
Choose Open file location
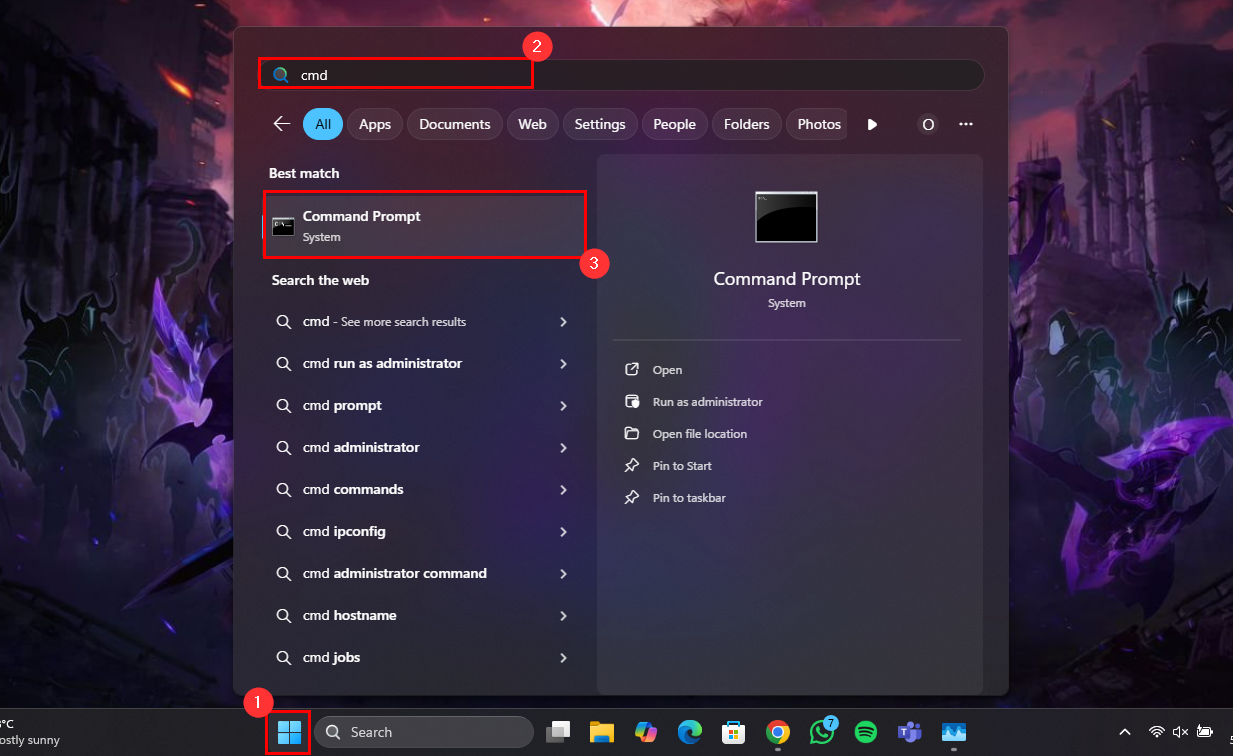tap(686, 434)
